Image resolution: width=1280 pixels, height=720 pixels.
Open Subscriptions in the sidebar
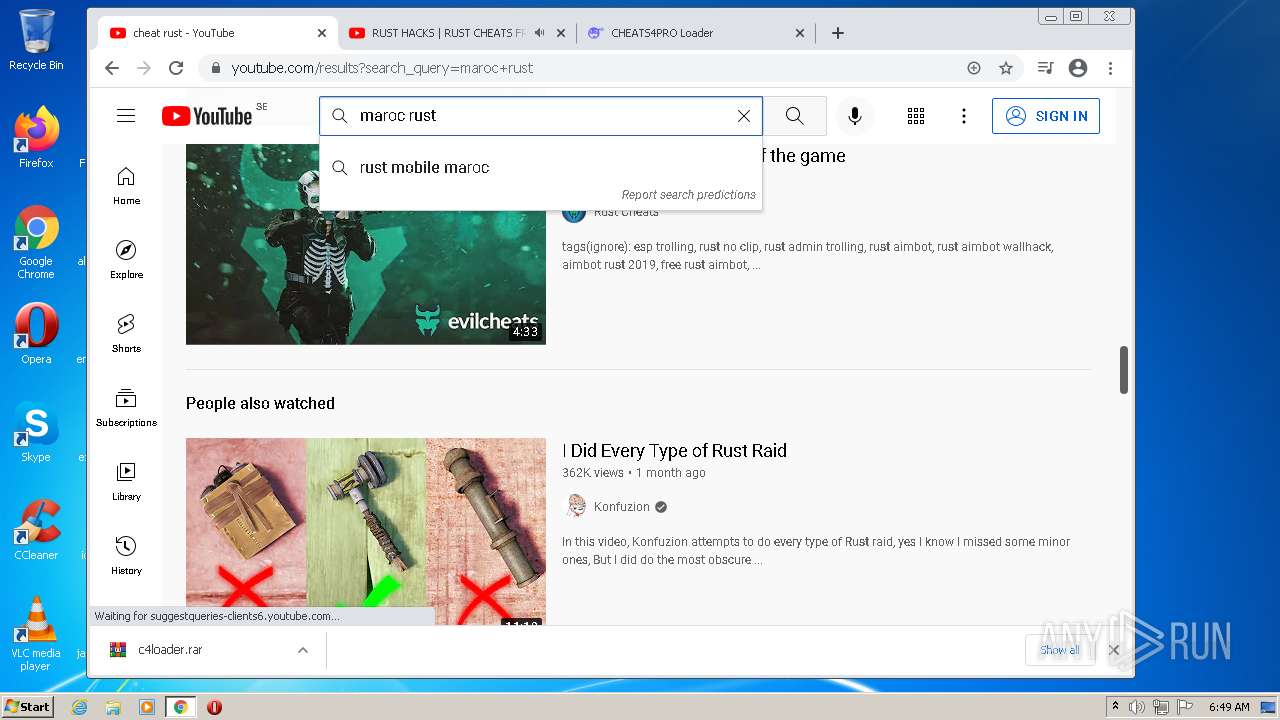pyautogui.click(x=126, y=408)
